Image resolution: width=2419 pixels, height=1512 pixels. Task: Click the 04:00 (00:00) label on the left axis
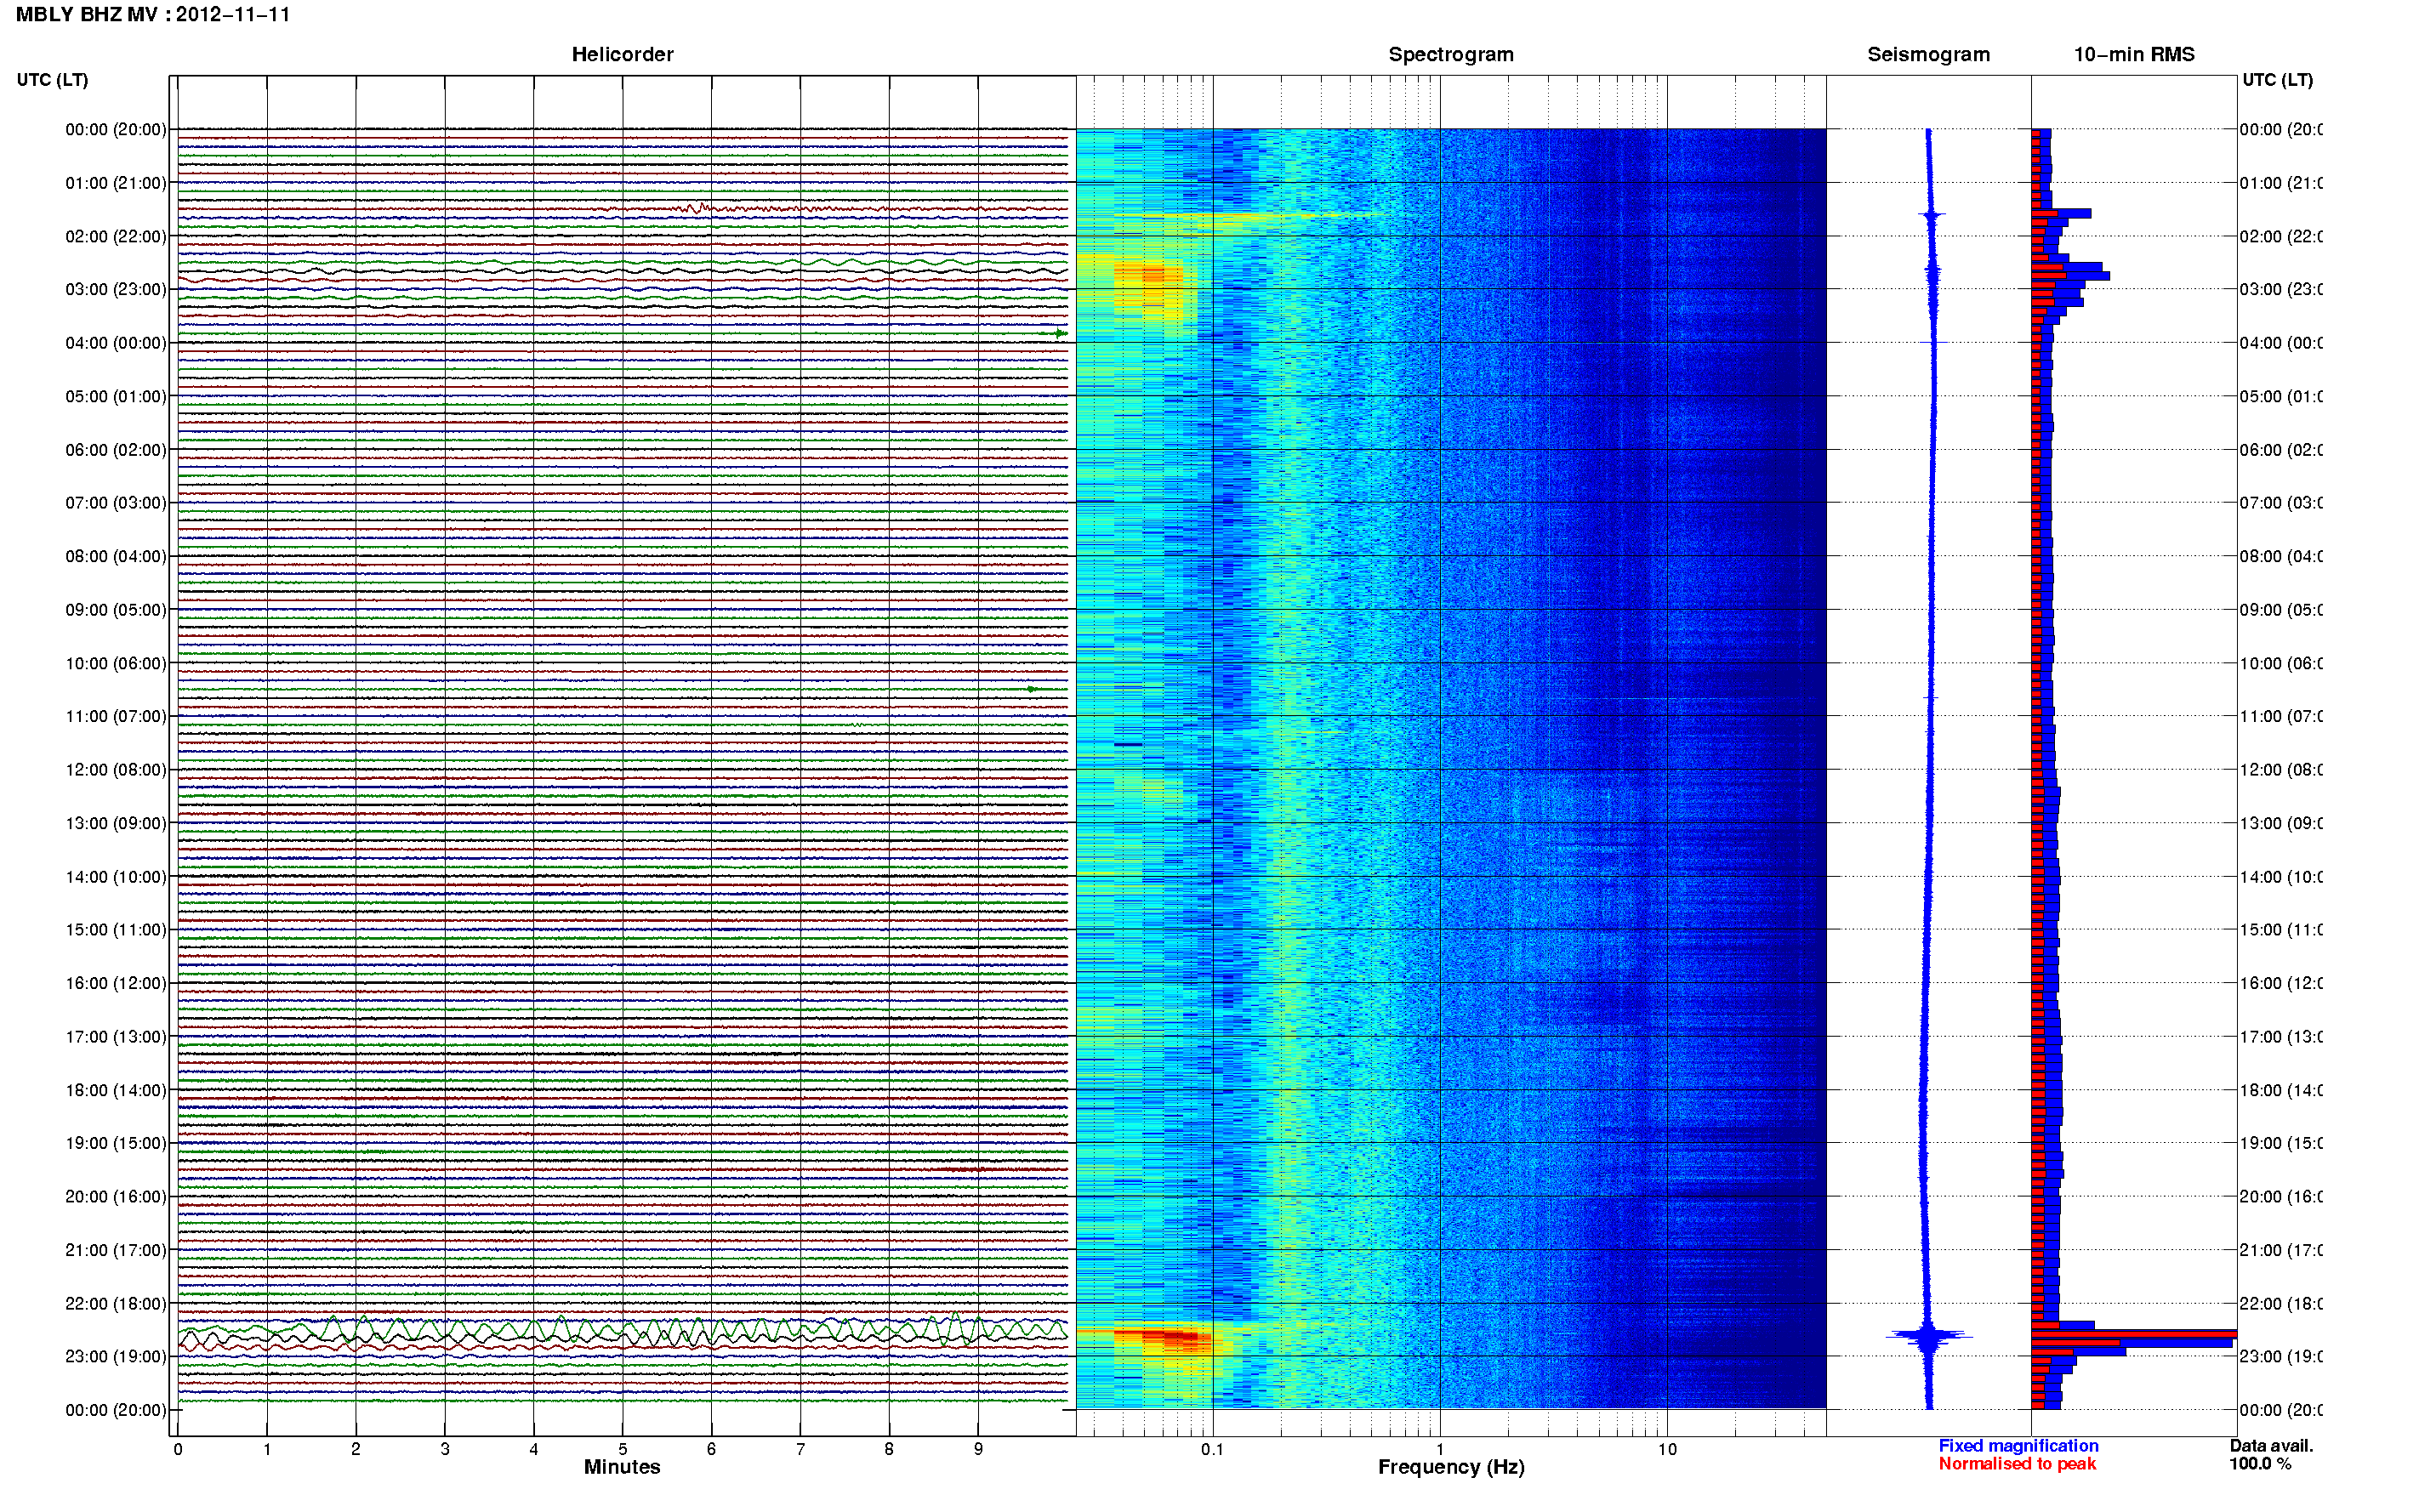tap(116, 343)
